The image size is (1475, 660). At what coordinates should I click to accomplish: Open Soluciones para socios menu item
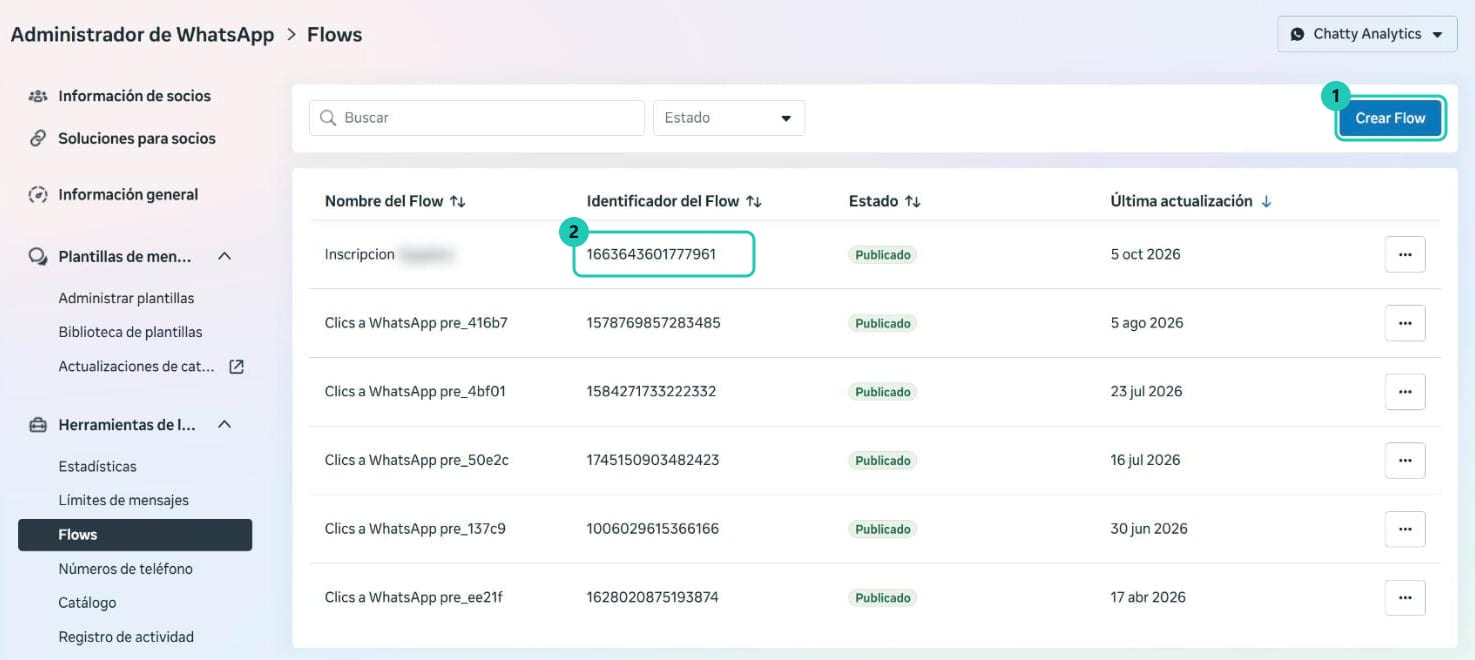[x=135, y=138]
